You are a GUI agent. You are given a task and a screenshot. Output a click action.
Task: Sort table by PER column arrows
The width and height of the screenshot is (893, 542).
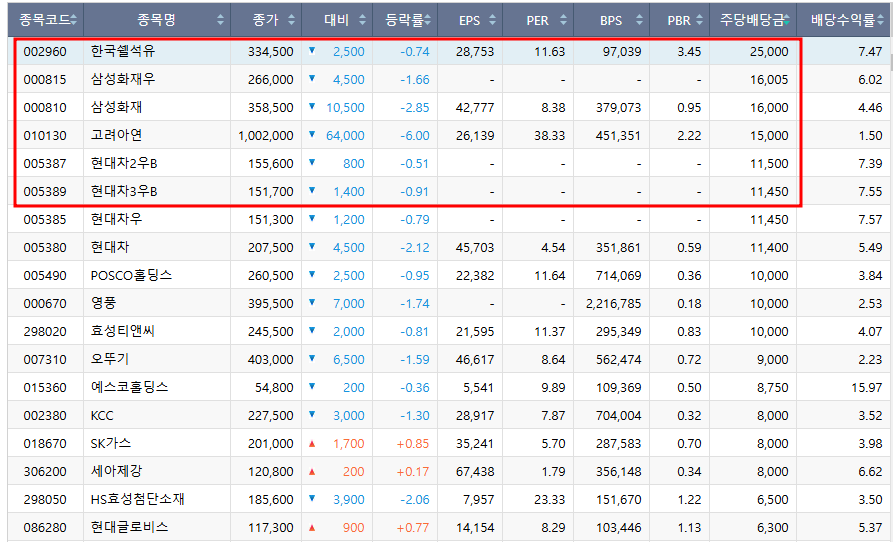(x=563, y=20)
